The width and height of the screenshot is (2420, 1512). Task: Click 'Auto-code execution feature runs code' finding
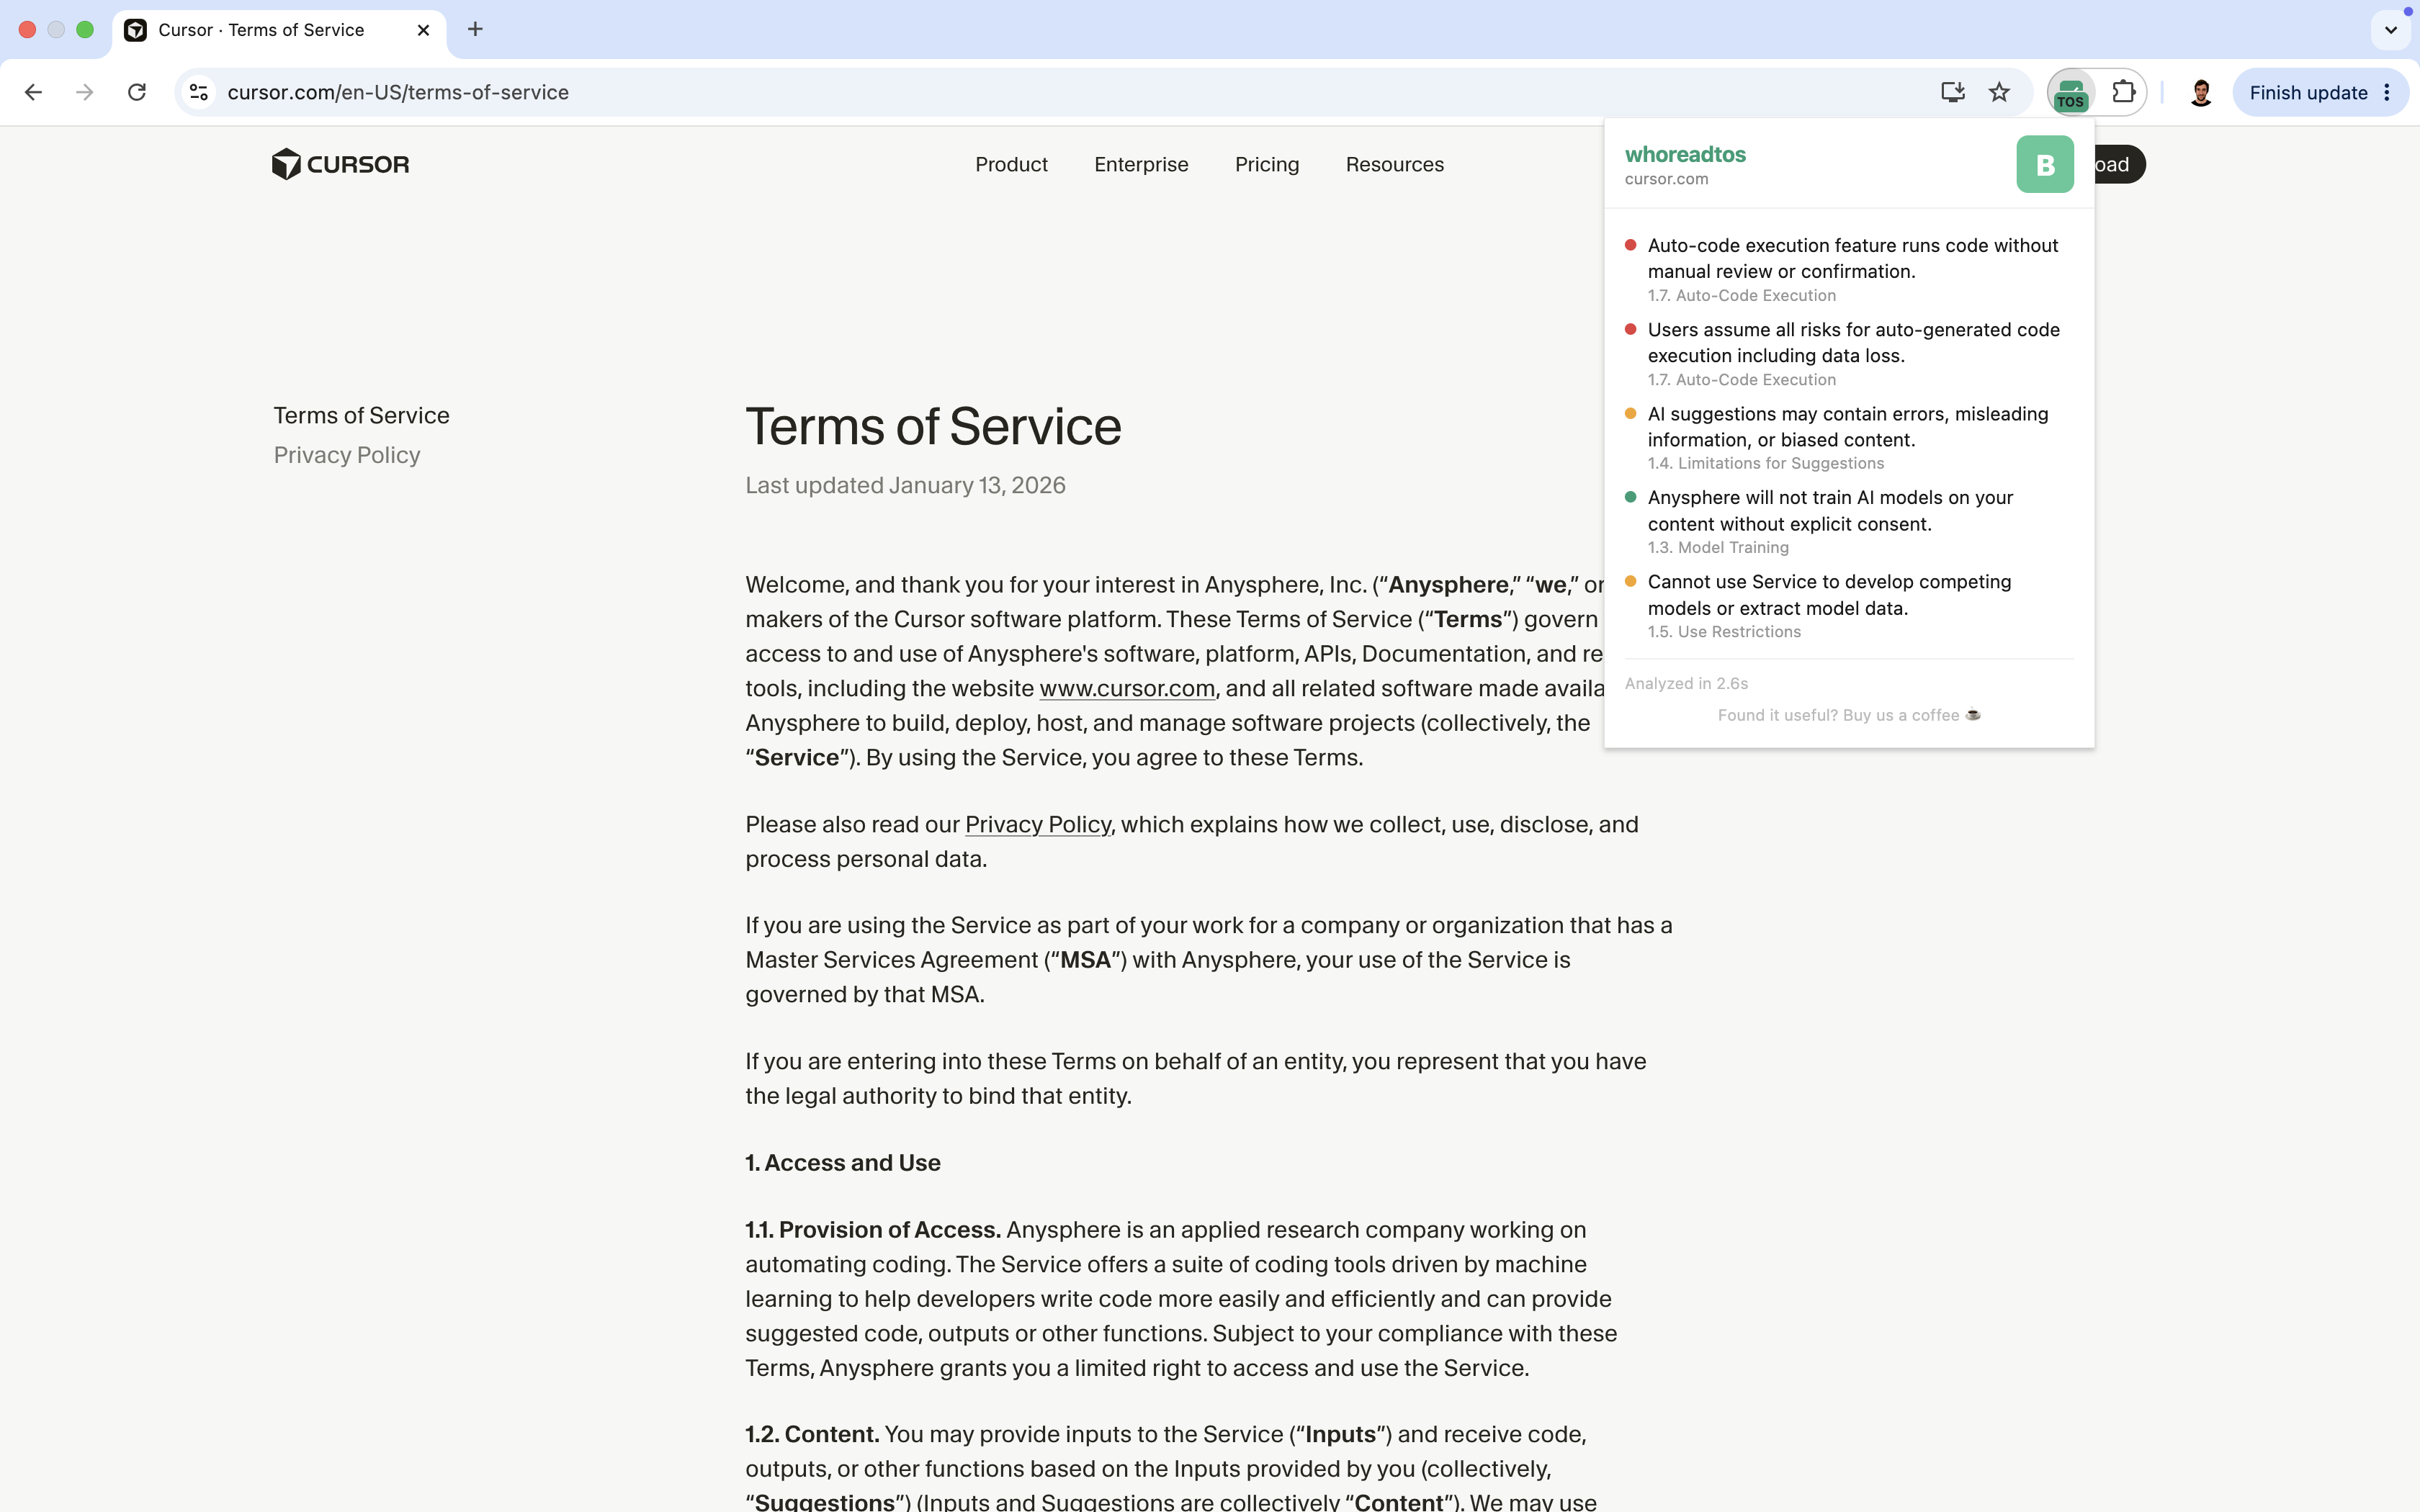(1853, 258)
